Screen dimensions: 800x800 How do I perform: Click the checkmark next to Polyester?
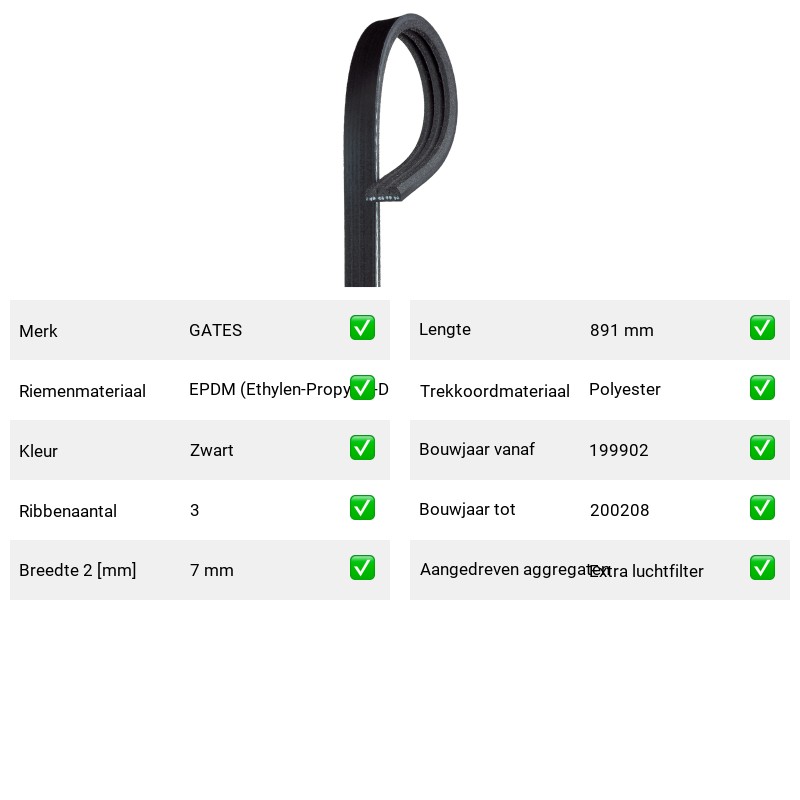762,388
